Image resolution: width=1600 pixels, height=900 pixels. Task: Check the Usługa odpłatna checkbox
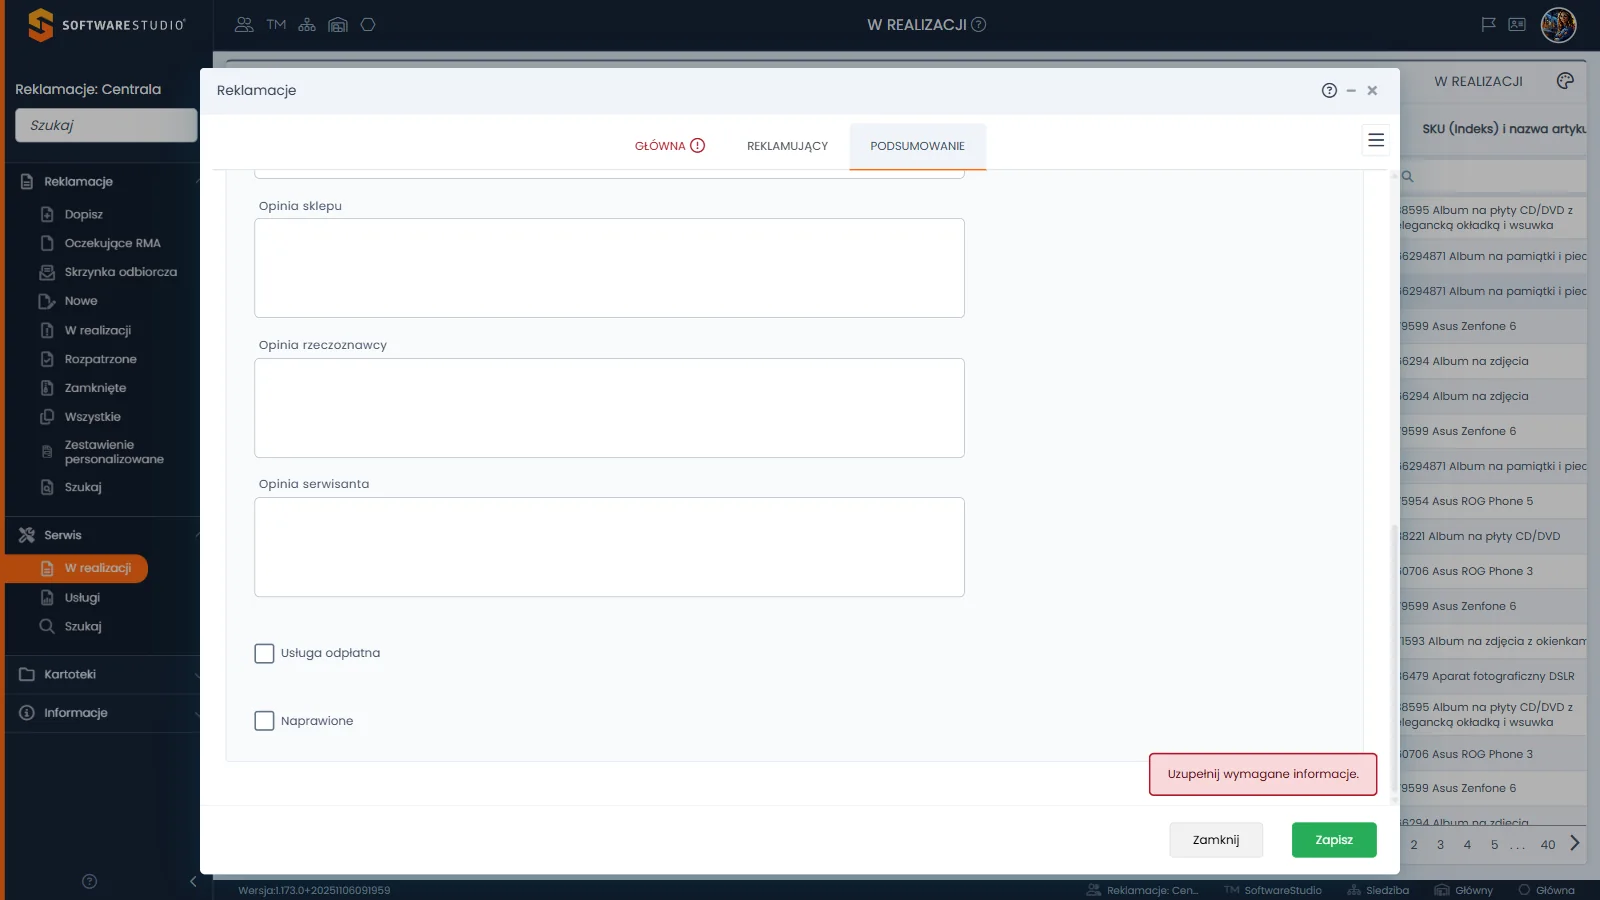[264, 653]
